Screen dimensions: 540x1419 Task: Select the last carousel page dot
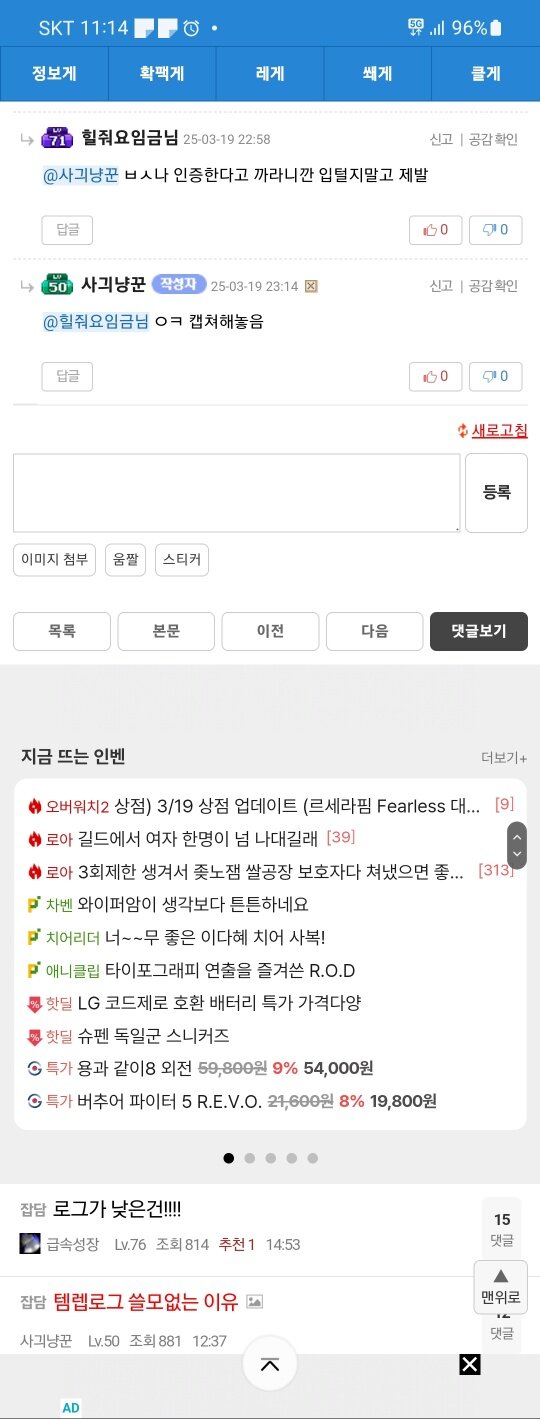click(x=313, y=1158)
